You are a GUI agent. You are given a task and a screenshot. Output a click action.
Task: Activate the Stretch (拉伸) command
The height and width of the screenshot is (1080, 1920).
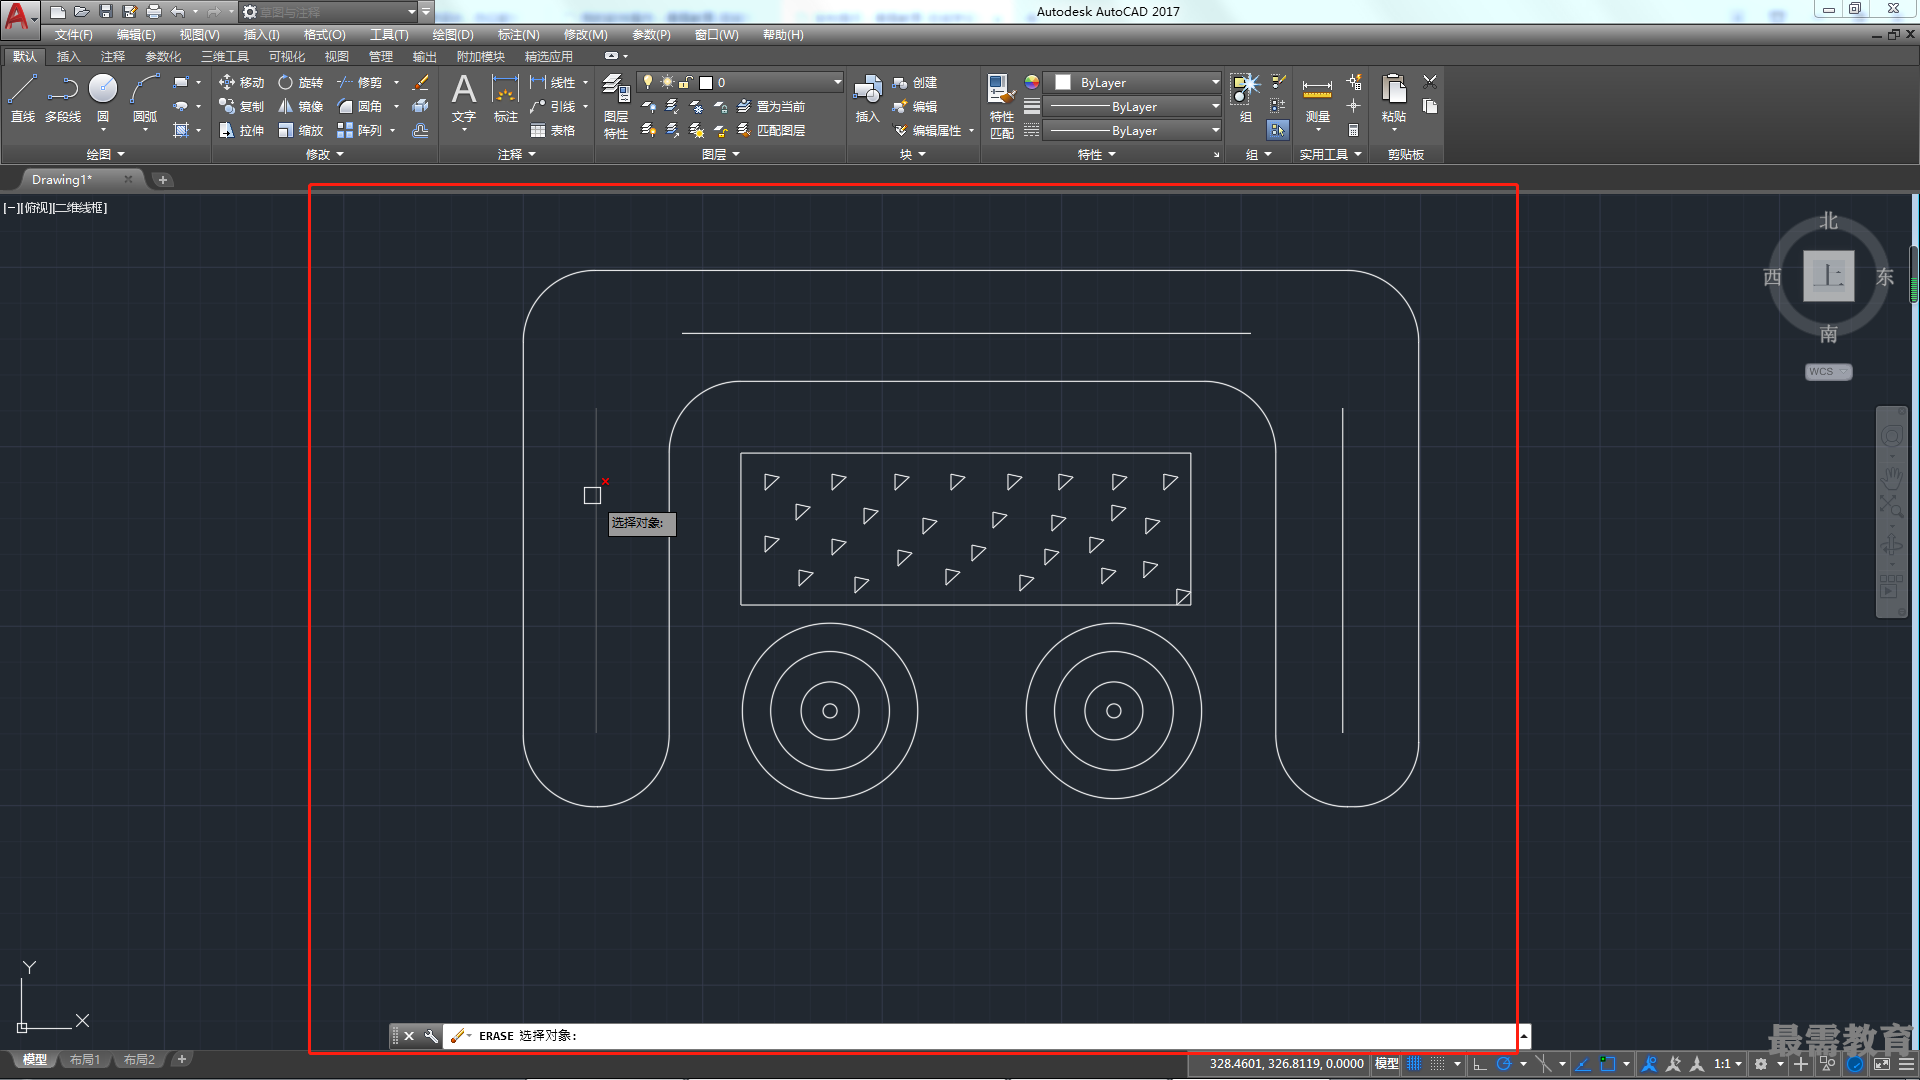point(241,130)
